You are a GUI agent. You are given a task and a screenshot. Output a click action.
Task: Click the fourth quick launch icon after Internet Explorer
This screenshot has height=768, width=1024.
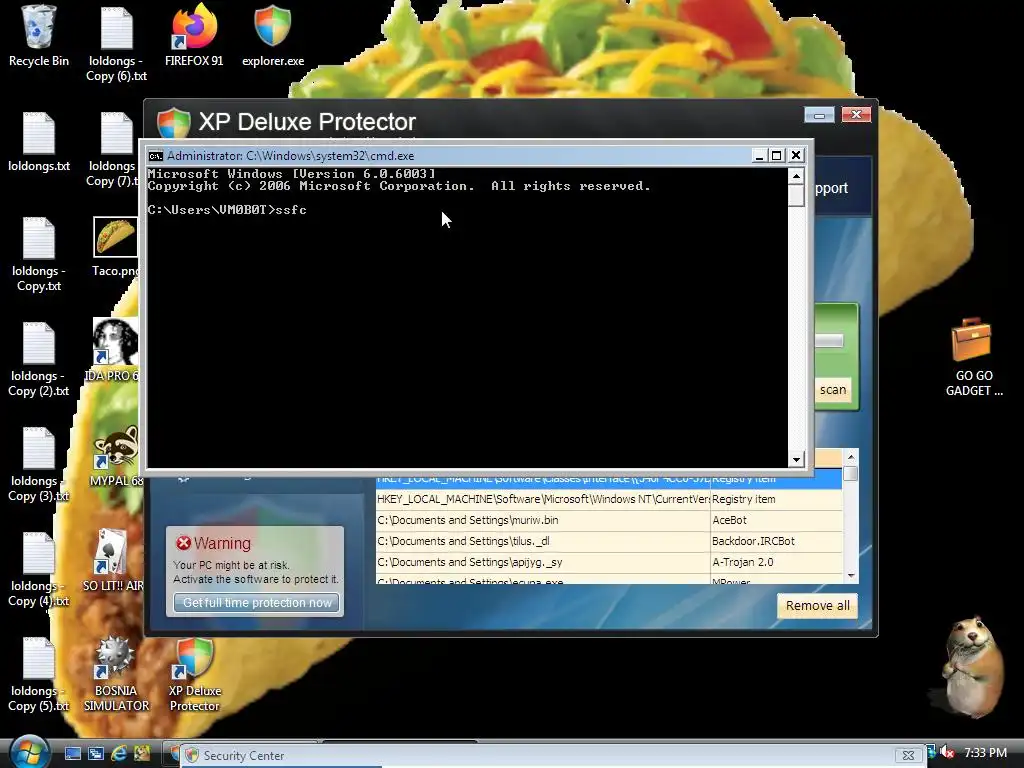click(x=142, y=754)
